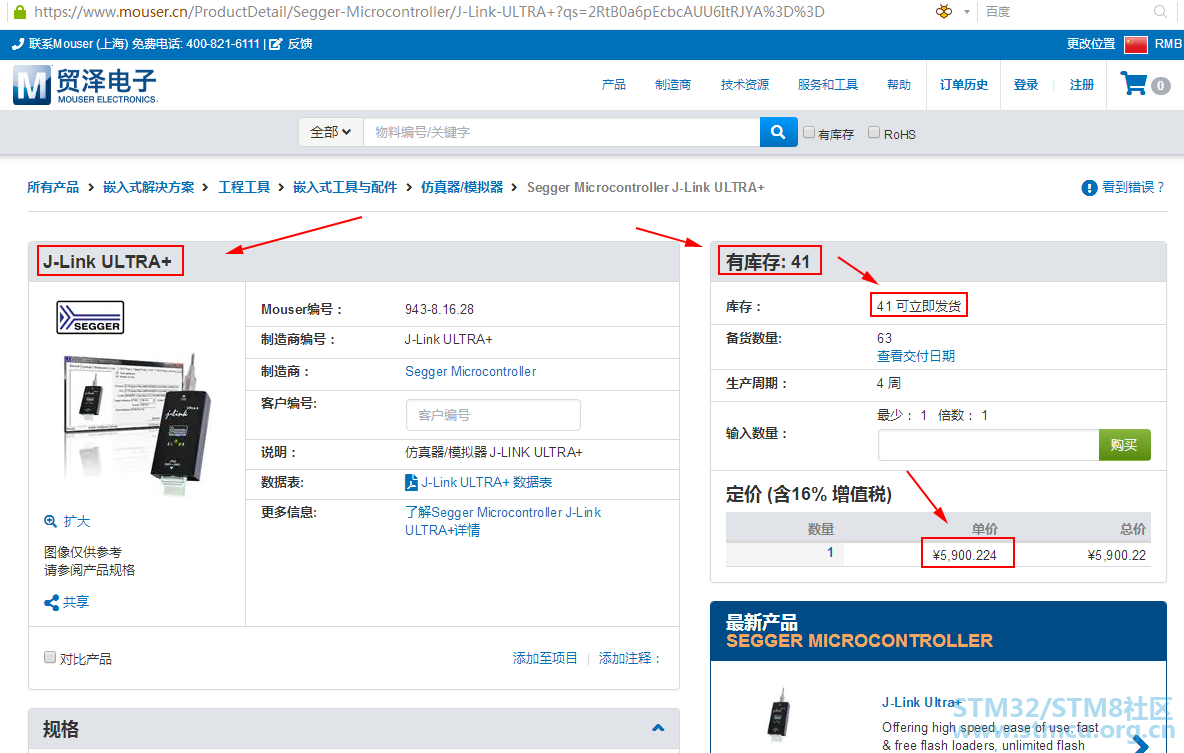
Task: Click the 嵌入式解决方案 breadcrumb
Action: tap(149, 187)
